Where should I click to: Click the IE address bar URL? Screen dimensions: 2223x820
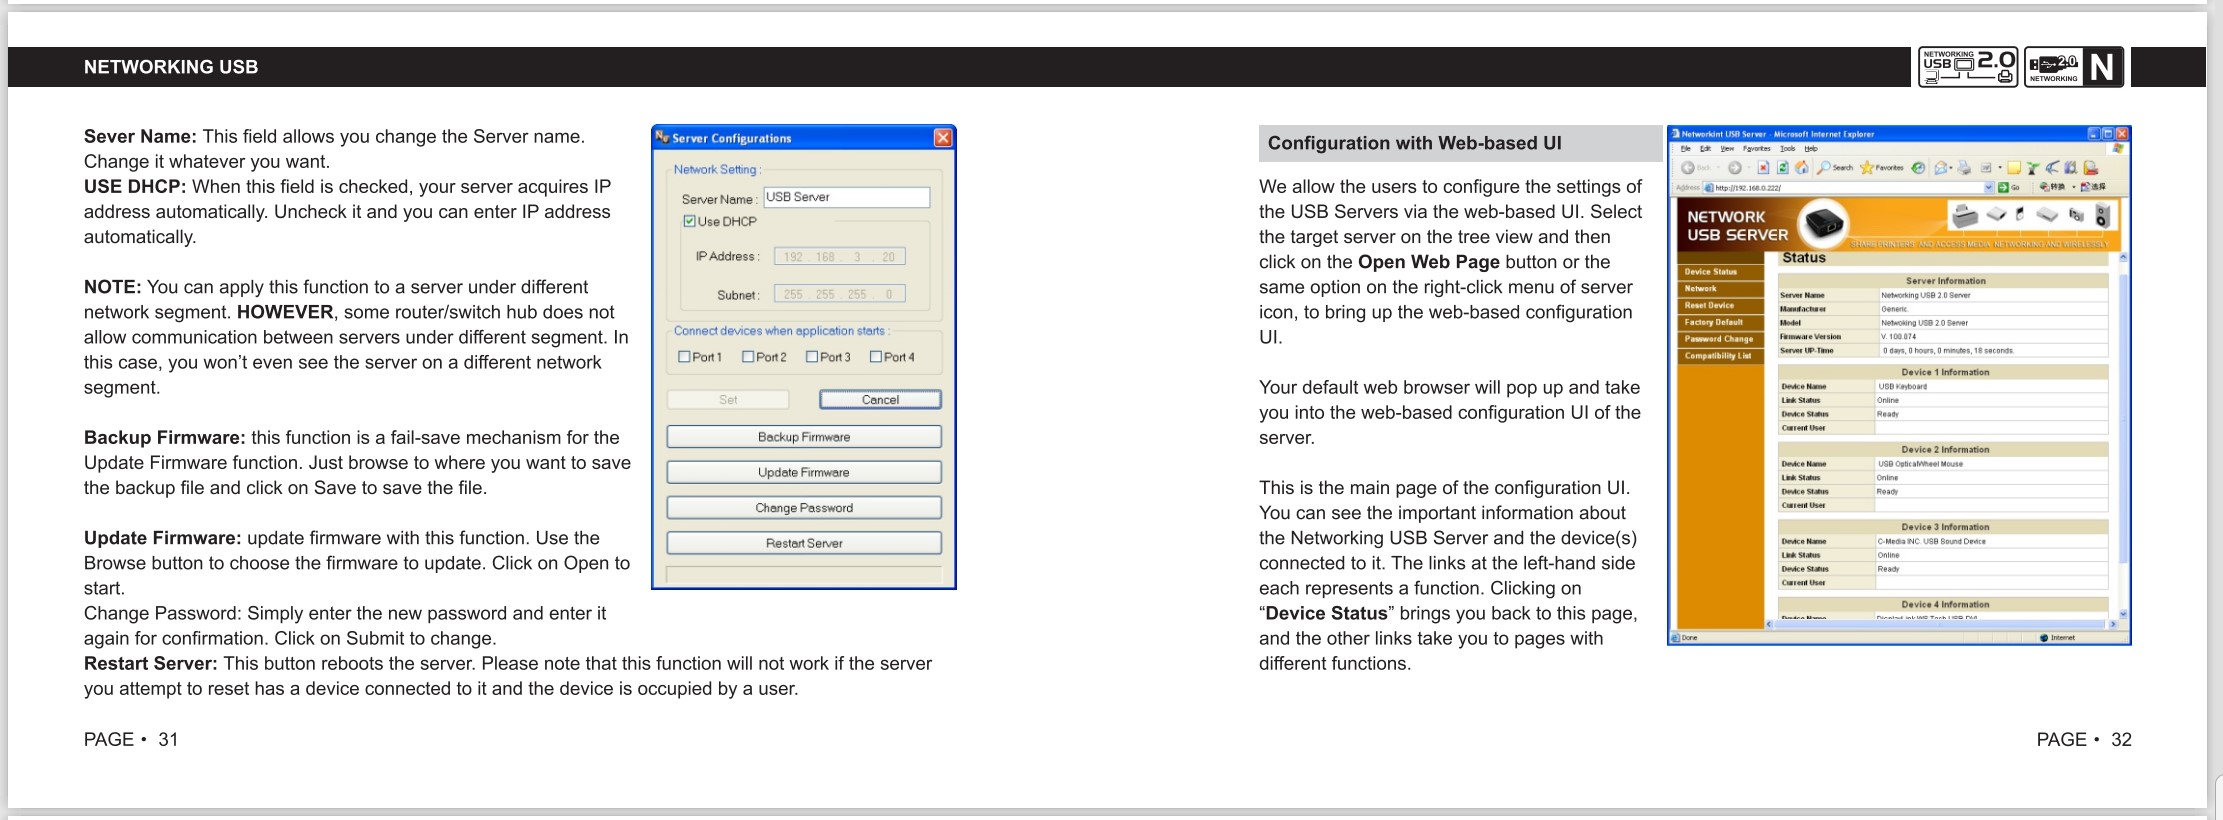[1748, 188]
